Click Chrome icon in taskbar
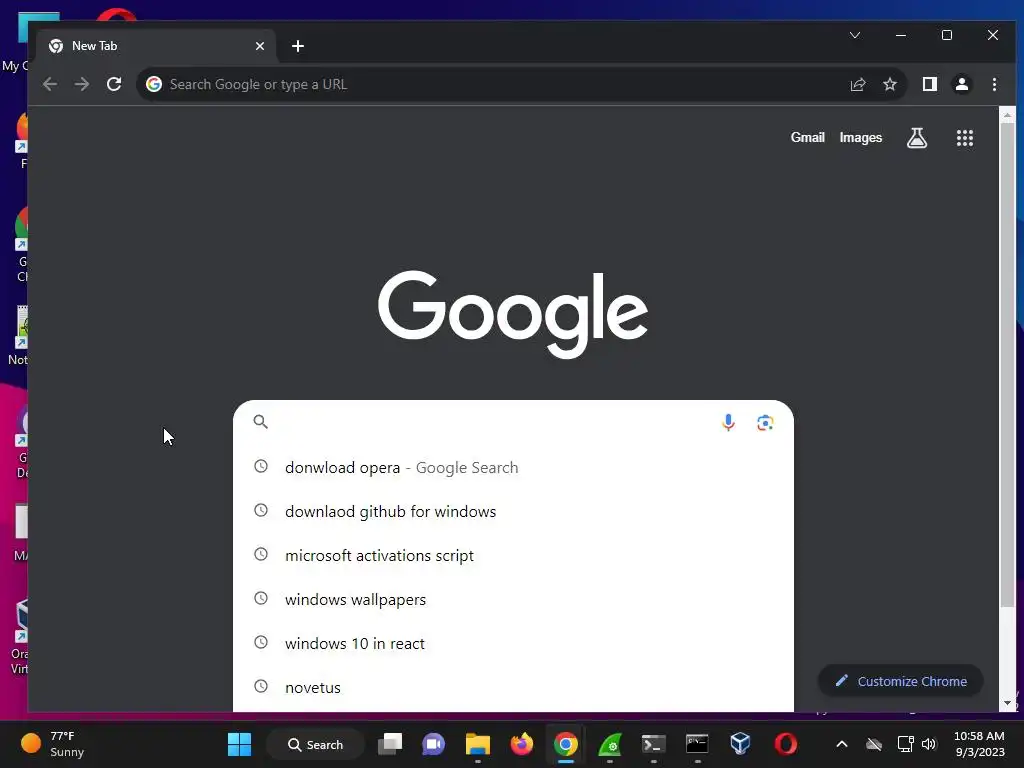The image size is (1024, 768). click(x=566, y=744)
